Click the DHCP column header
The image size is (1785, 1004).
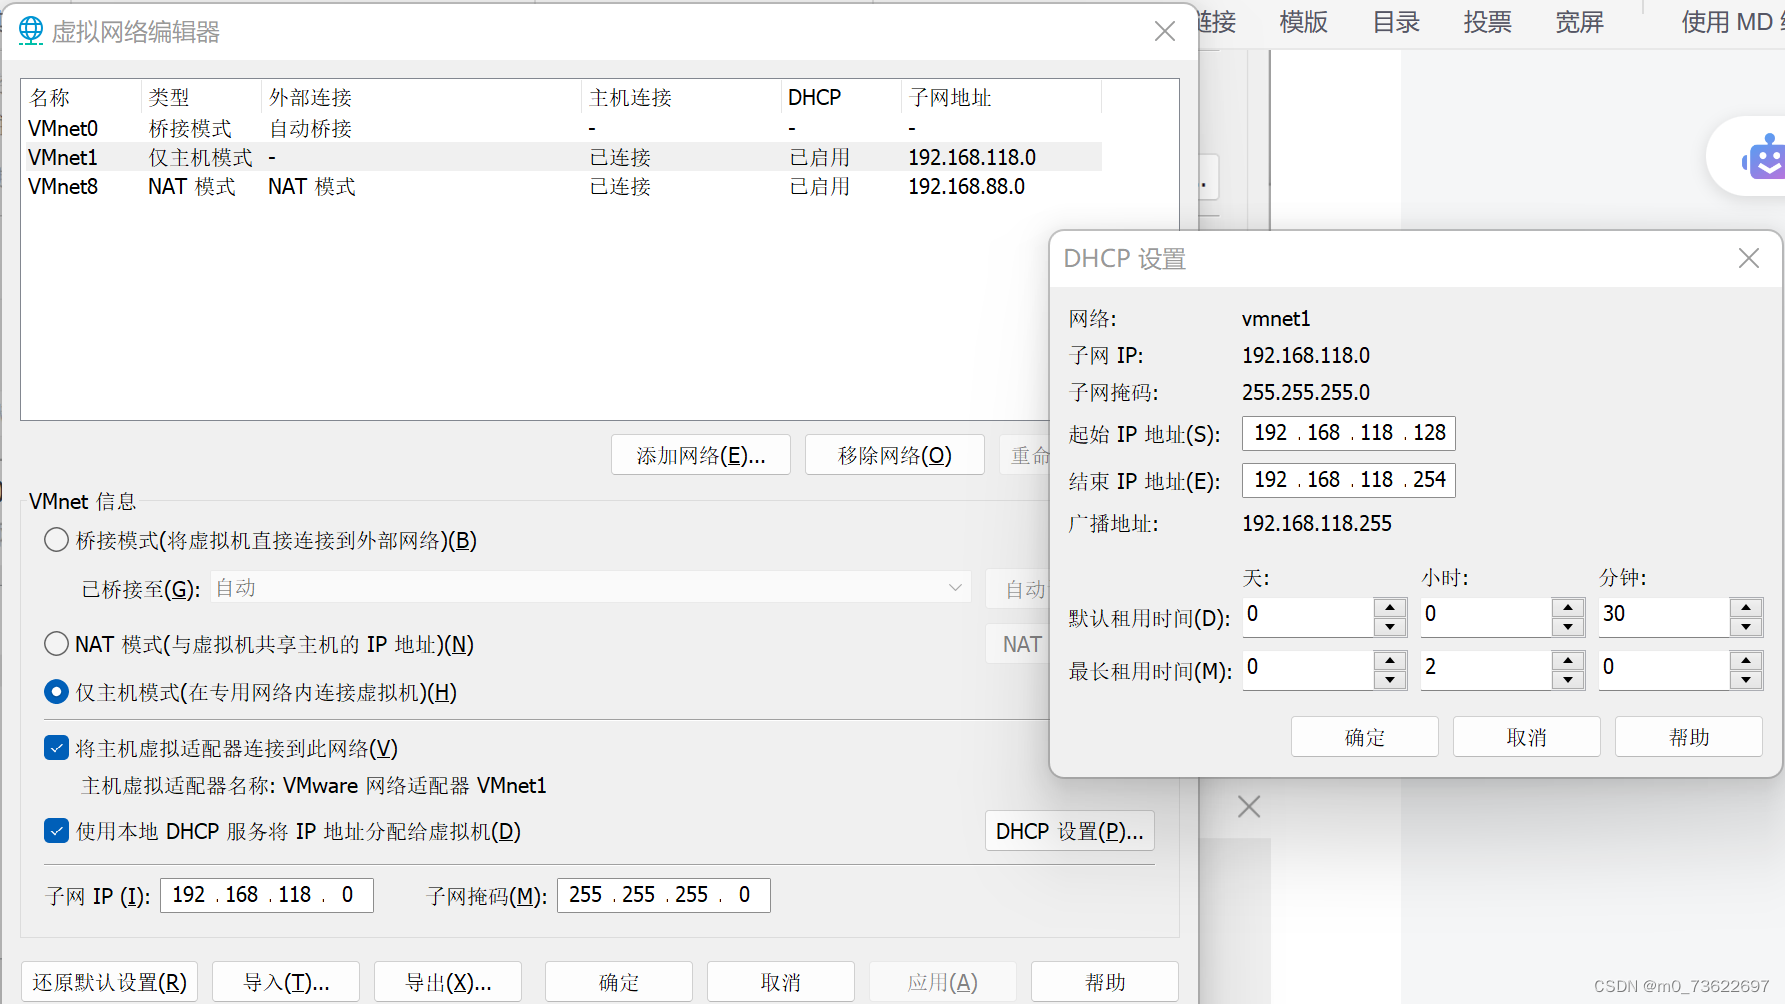pyautogui.click(x=842, y=97)
